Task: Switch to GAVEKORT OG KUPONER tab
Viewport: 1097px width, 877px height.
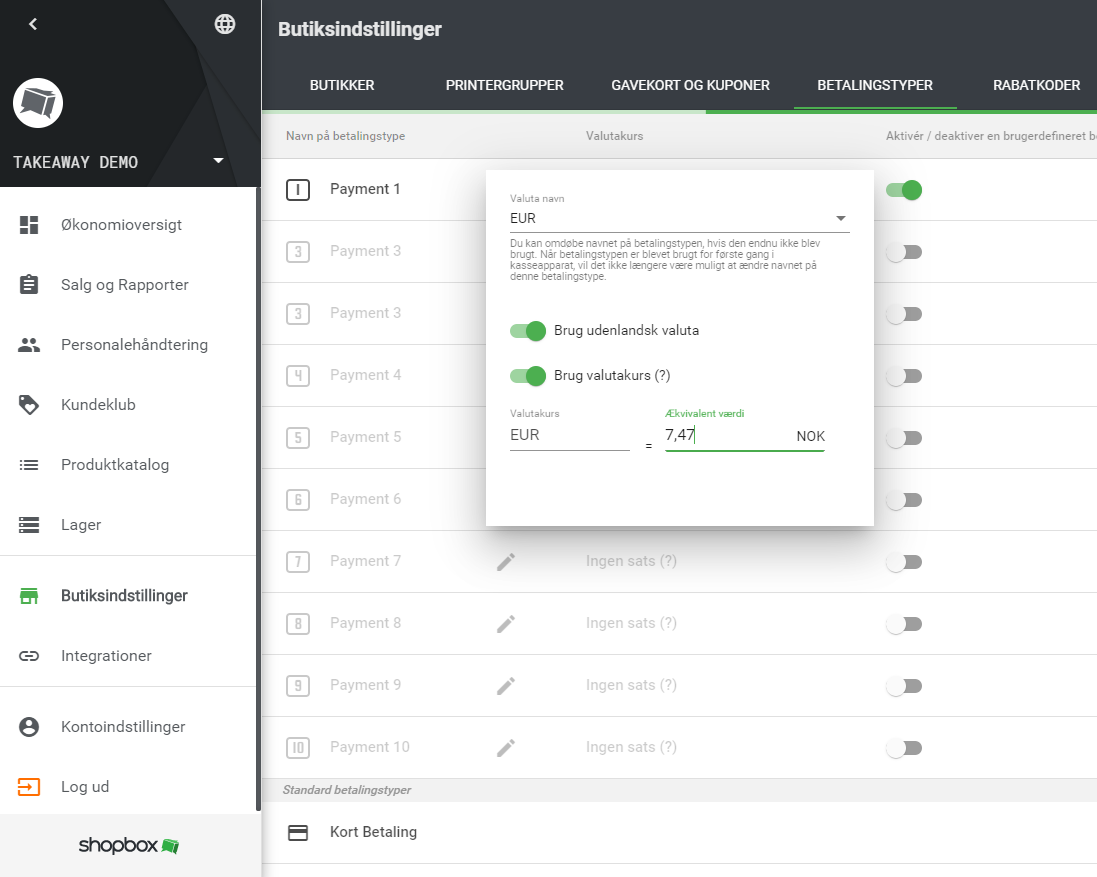Action: 691,85
